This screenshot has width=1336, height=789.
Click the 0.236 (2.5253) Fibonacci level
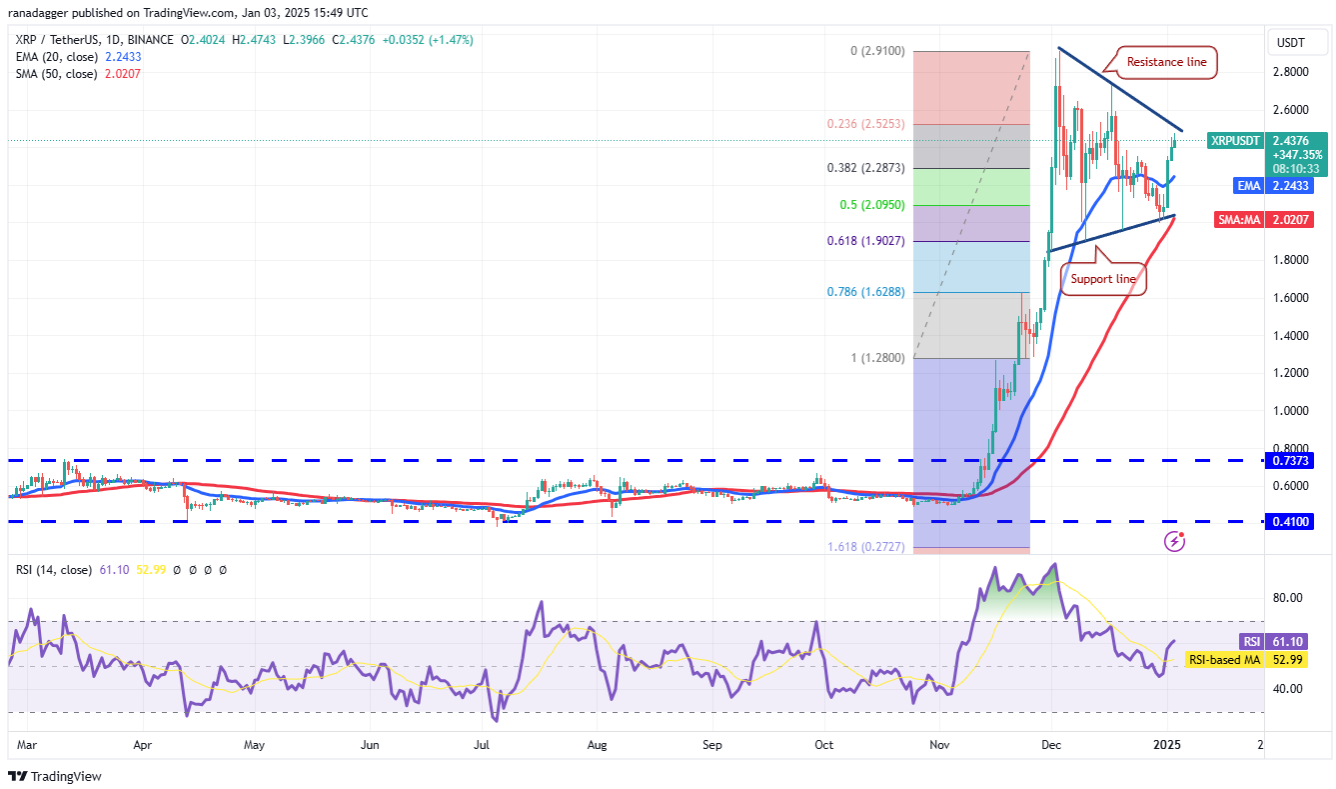[x=867, y=124]
